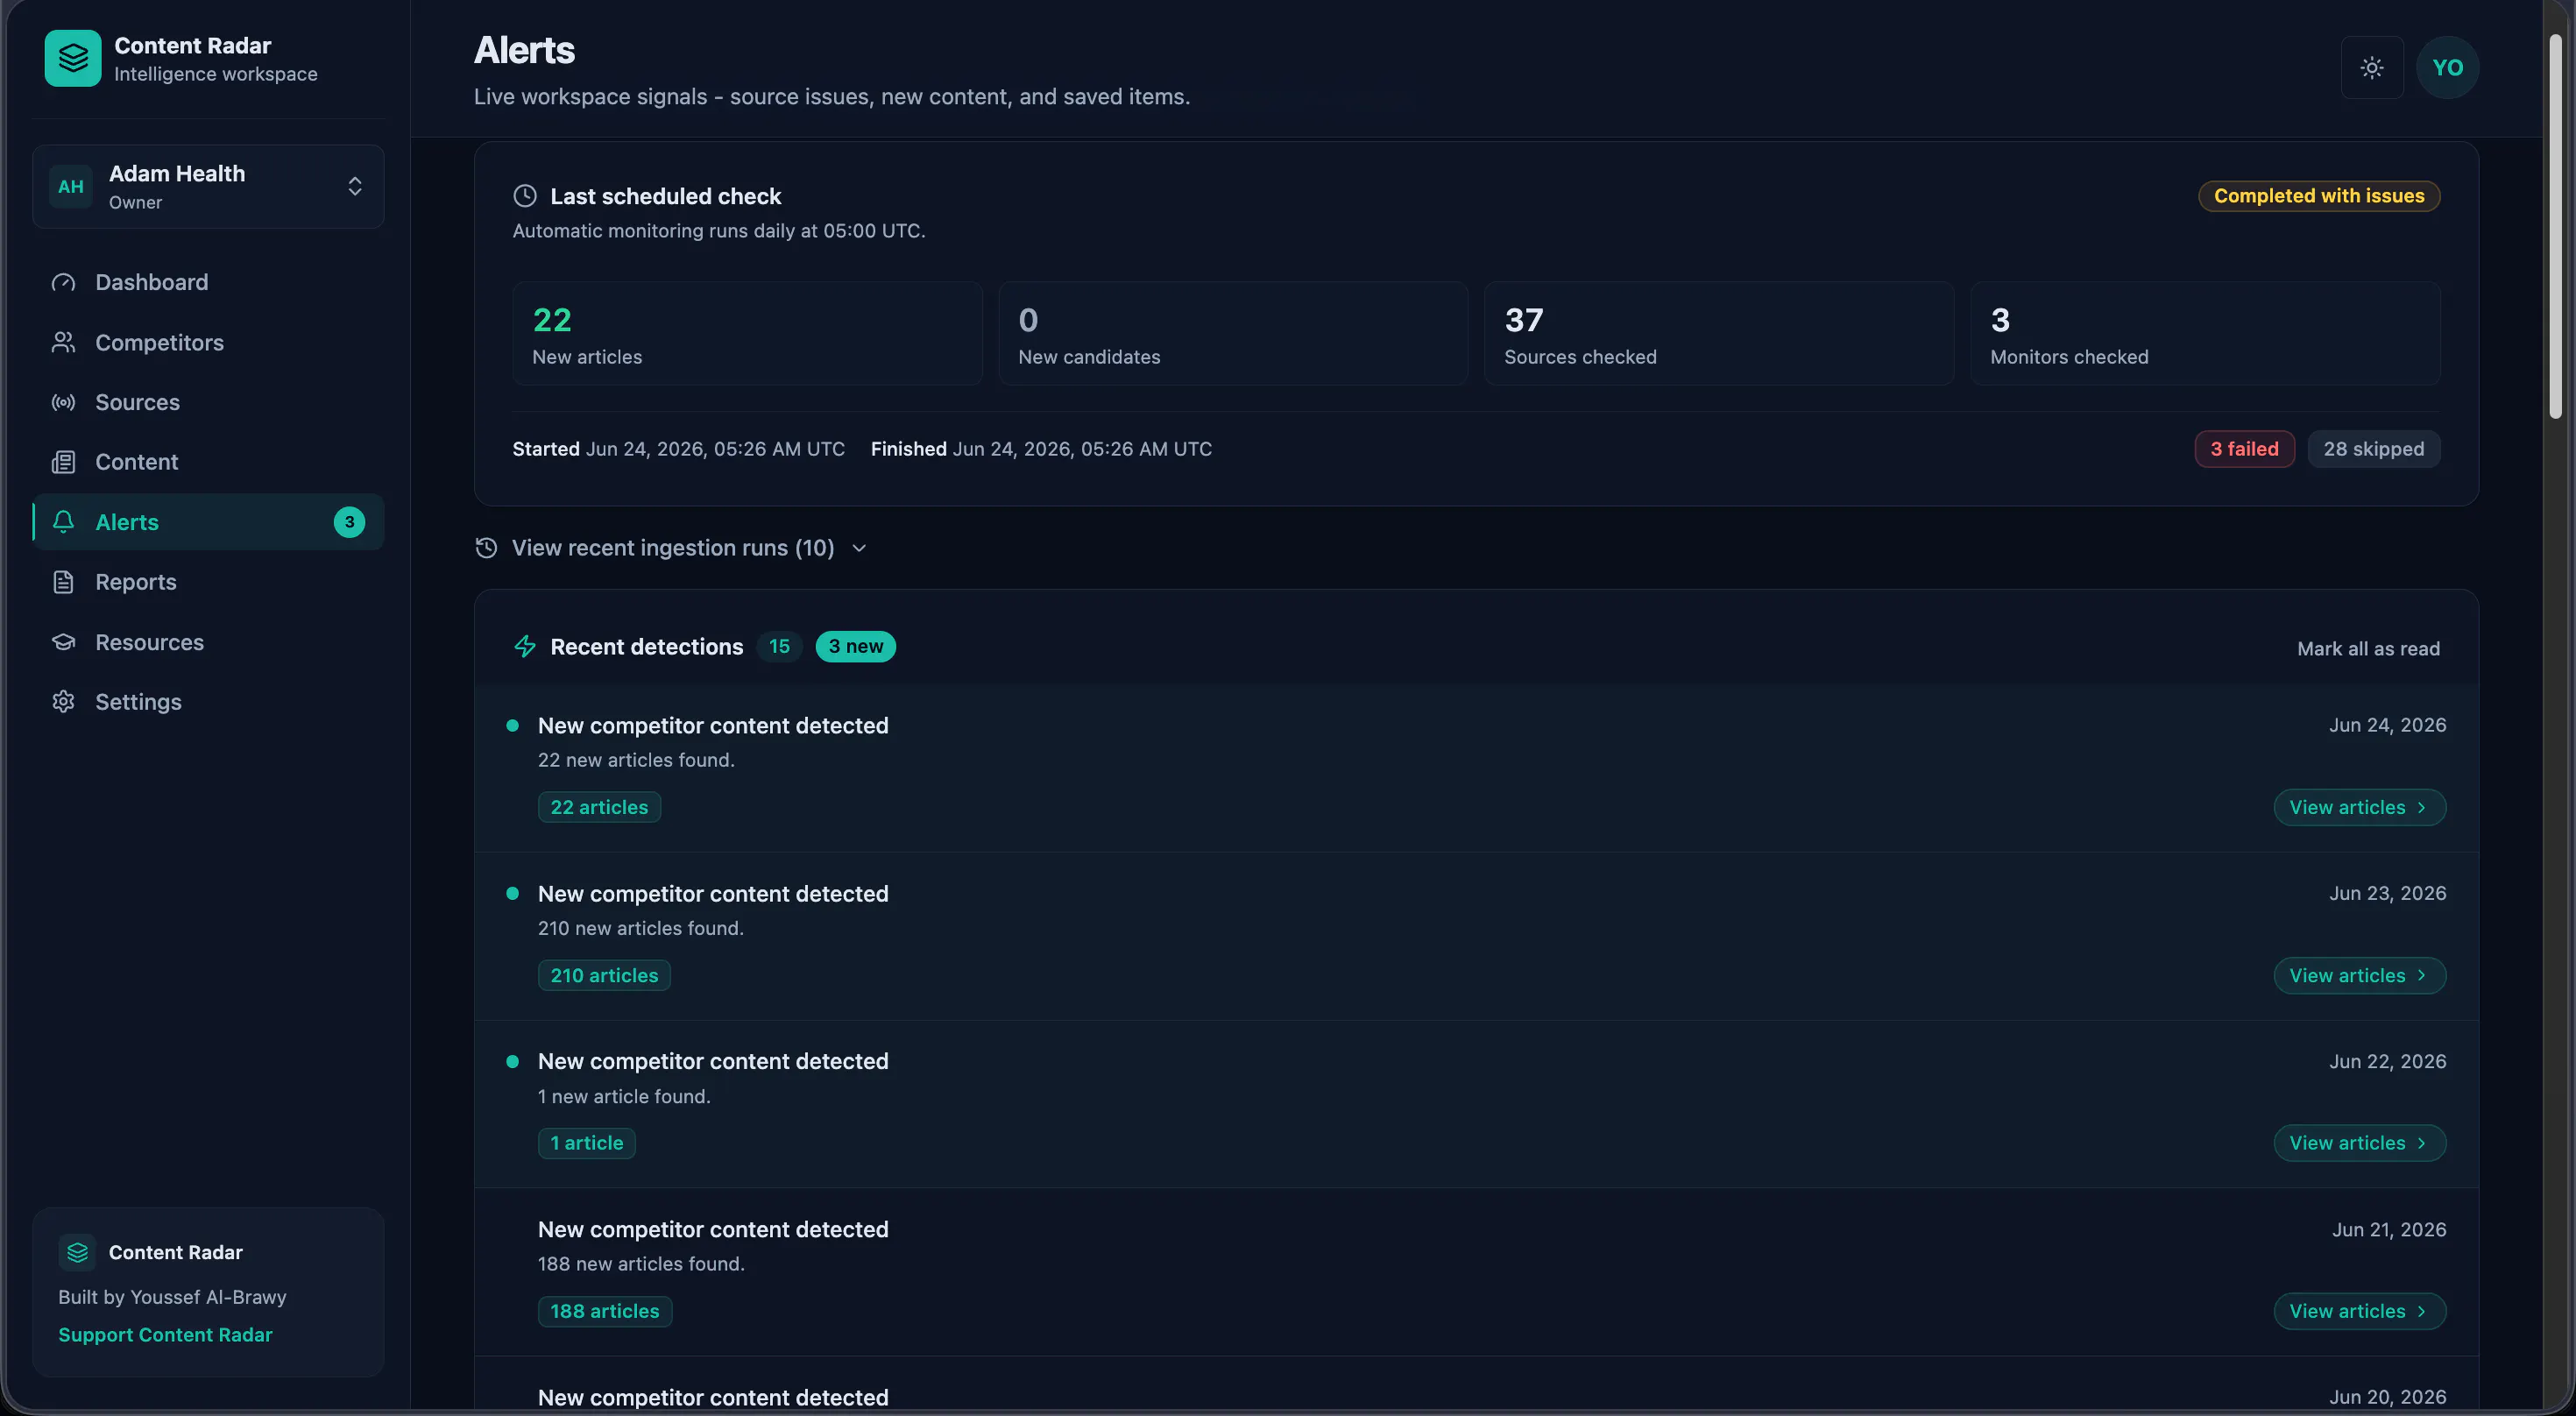Click the "1 new article found." text
This screenshot has height=1416, width=2576.
pyautogui.click(x=624, y=1096)
